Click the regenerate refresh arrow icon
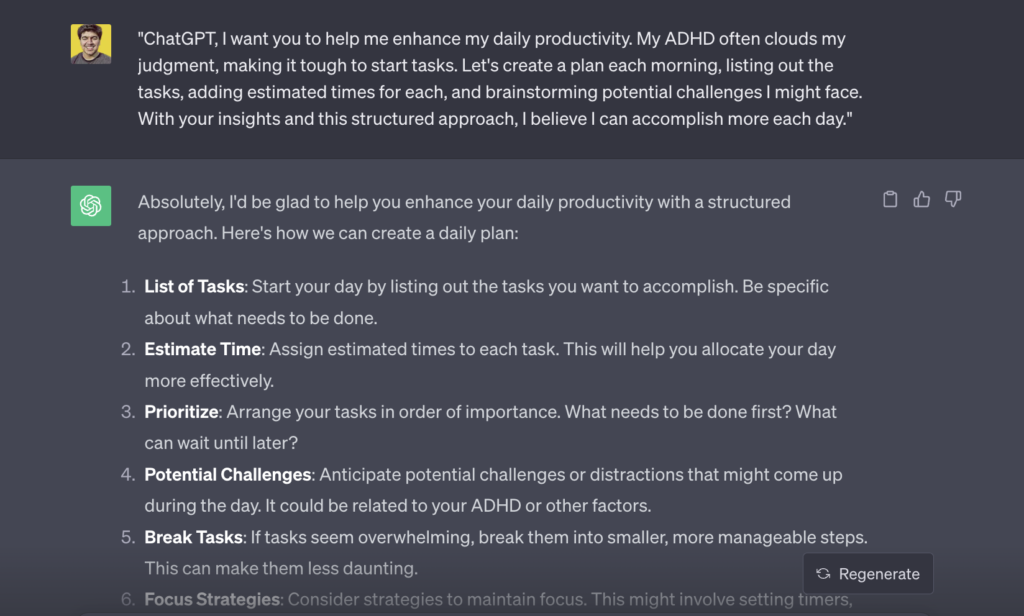The width and height of the screenshot is (1024, 616). (823, 574)
